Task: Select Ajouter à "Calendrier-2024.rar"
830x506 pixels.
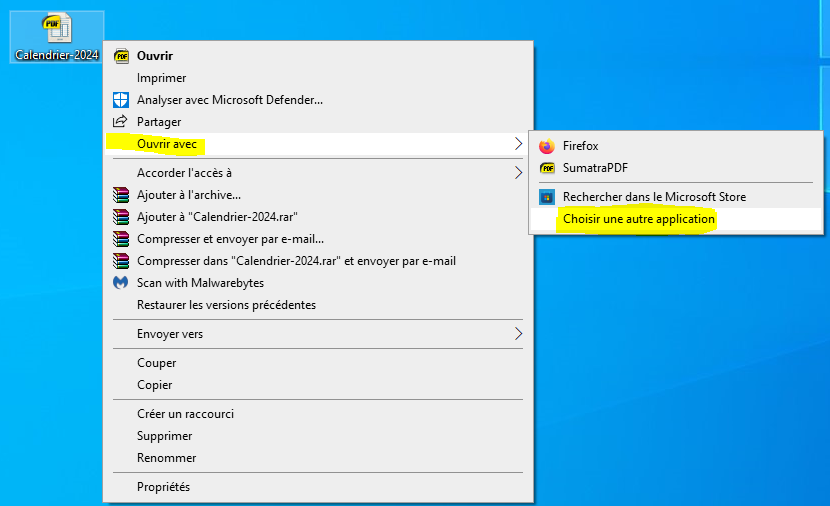Action: [318, 216]
